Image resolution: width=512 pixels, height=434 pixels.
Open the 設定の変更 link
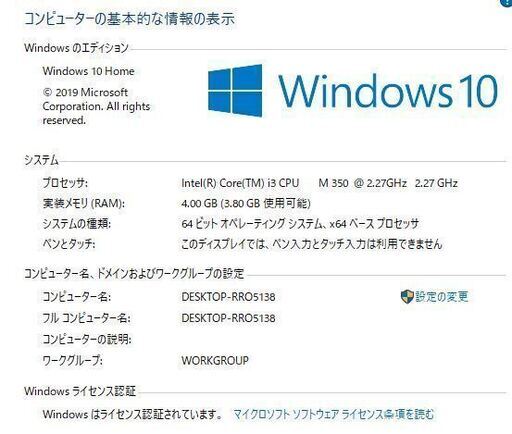pyautogui.click(x=442, y=296)
